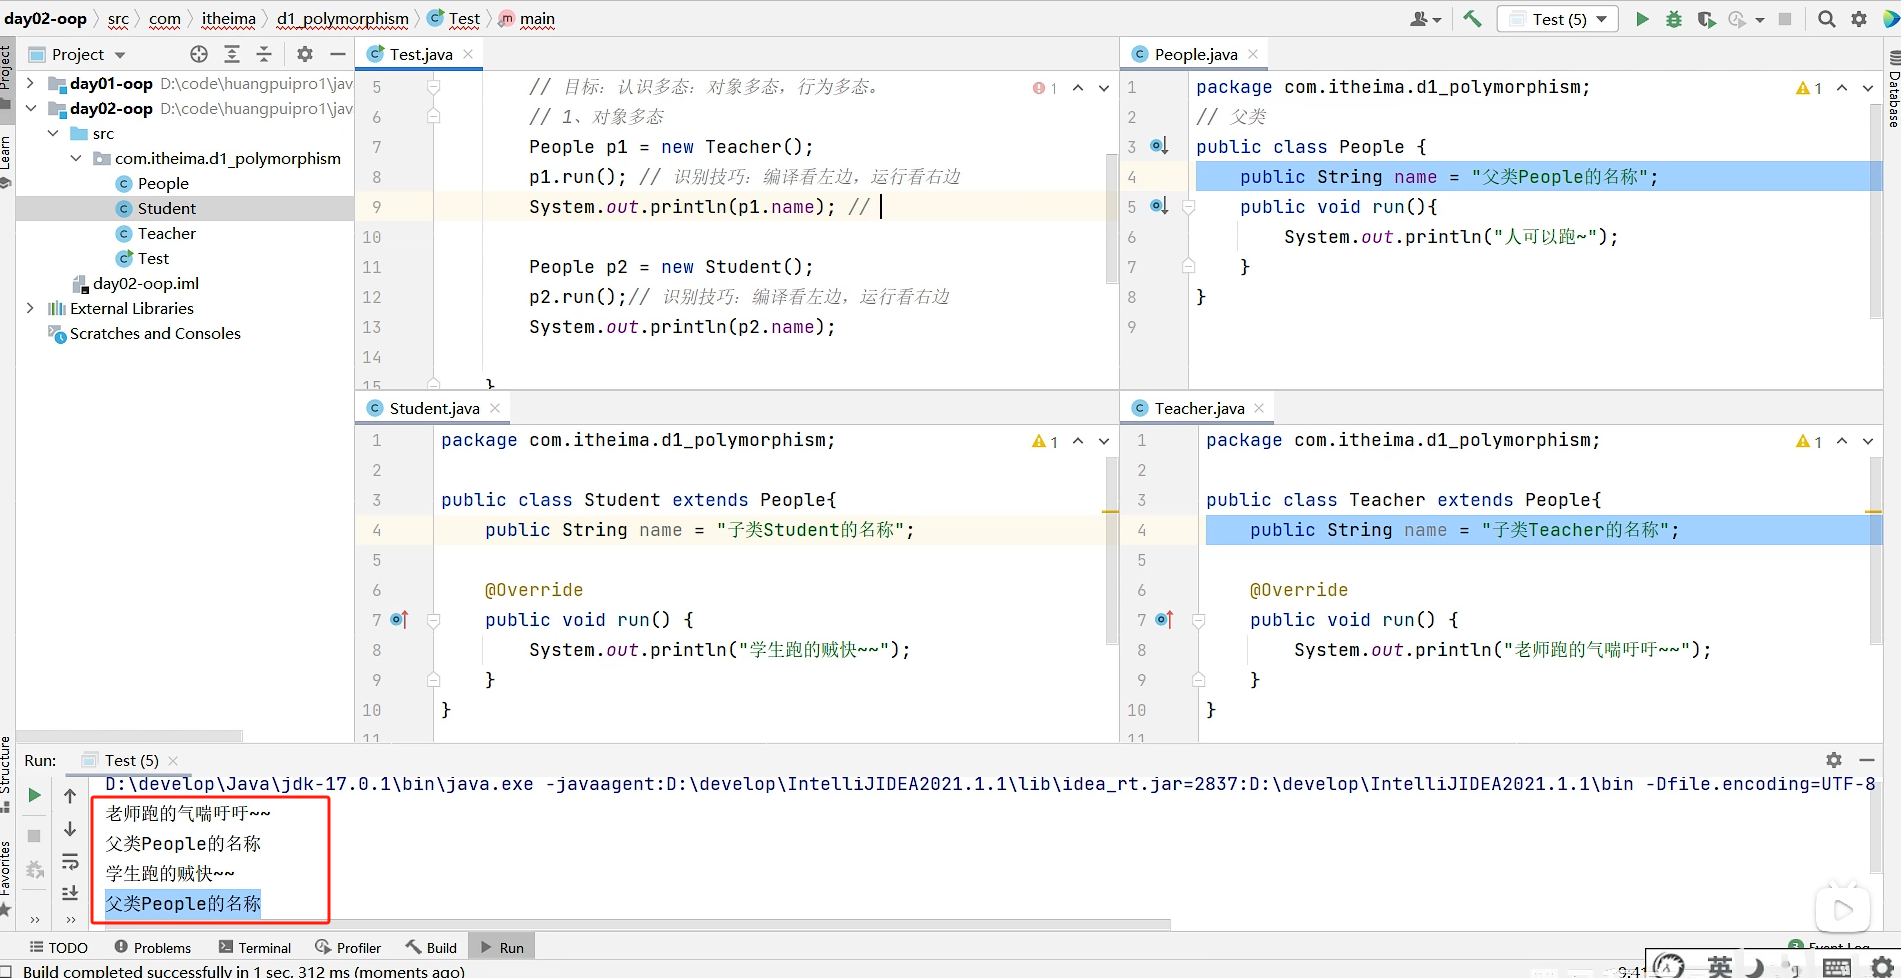This screenshot has width=1901, height=978.
Task: Click the error indicator in Test.java
Action: click(x=1044, y=88)
